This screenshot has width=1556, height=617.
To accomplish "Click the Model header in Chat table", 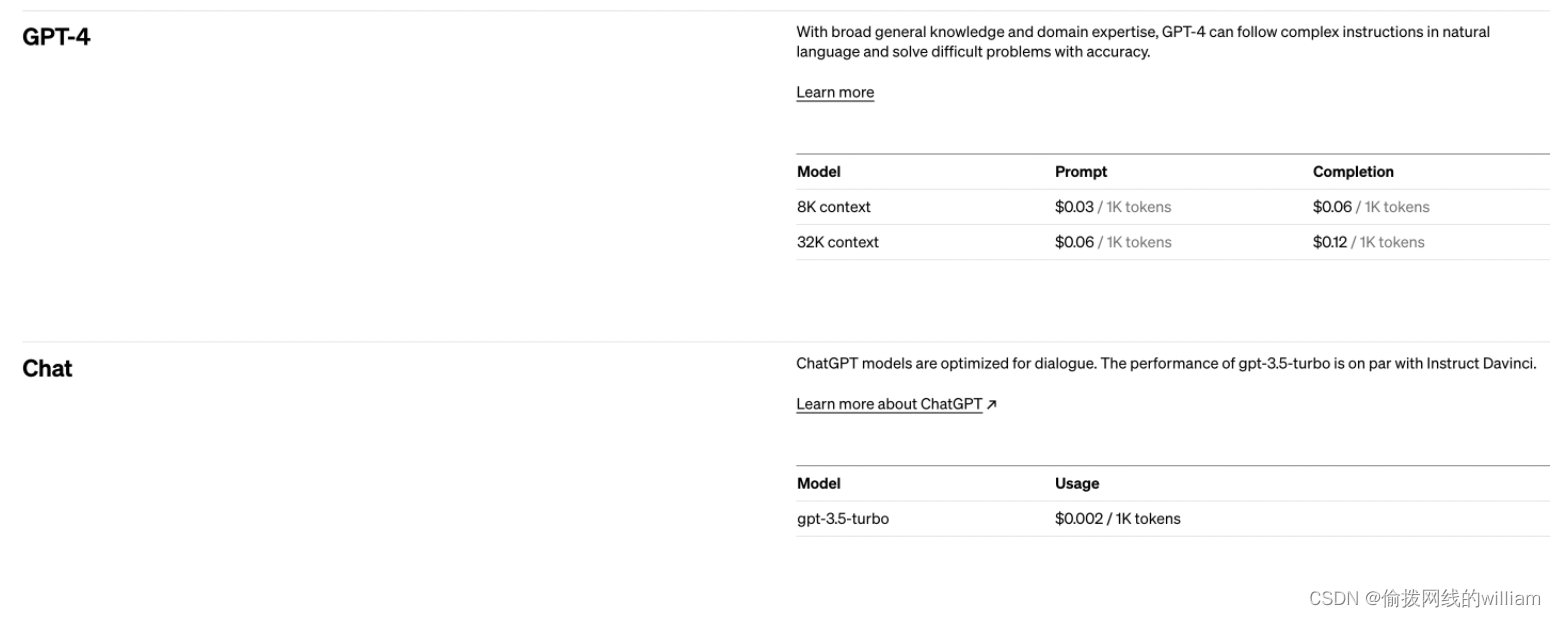I will pos(819,484).
